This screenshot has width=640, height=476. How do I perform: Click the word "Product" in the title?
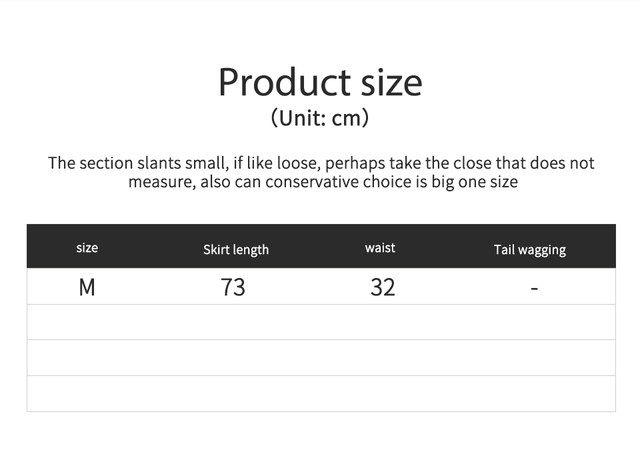pos(279,82)
